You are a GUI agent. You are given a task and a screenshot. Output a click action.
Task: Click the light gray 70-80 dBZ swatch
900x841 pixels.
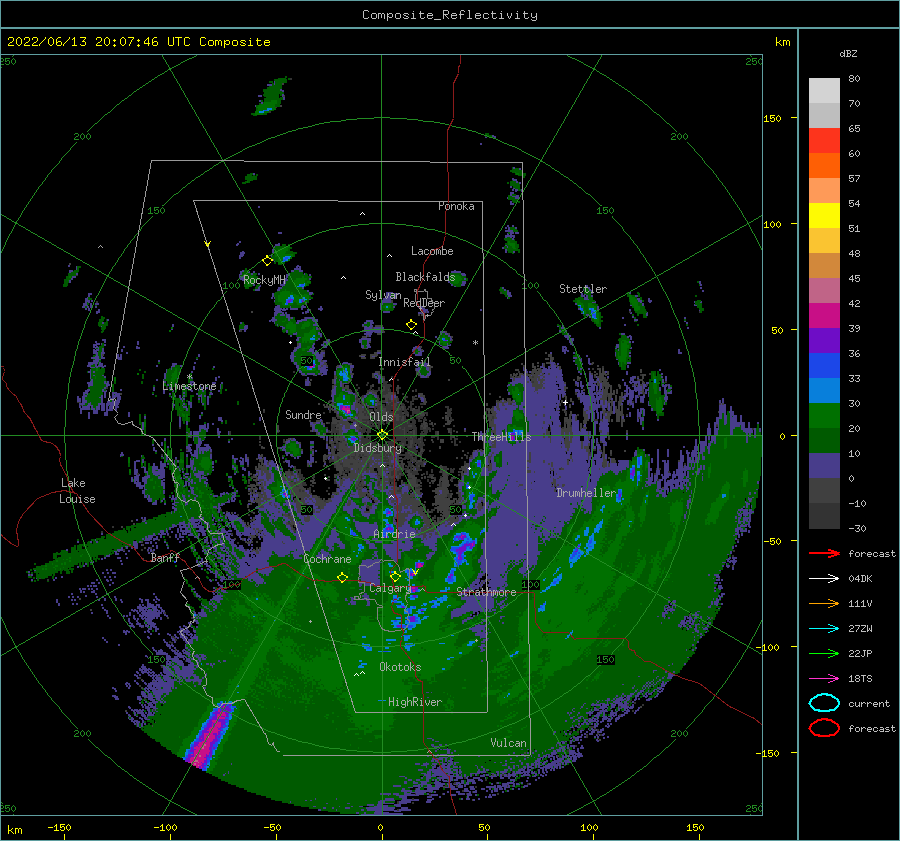tap(824, 91)
